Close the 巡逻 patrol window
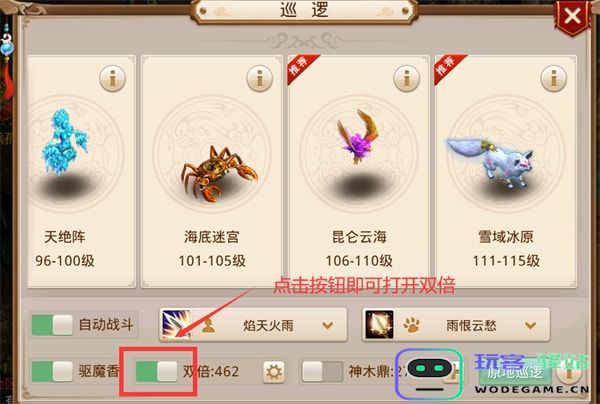The image size is (600, 404). [x=572, y=16]
